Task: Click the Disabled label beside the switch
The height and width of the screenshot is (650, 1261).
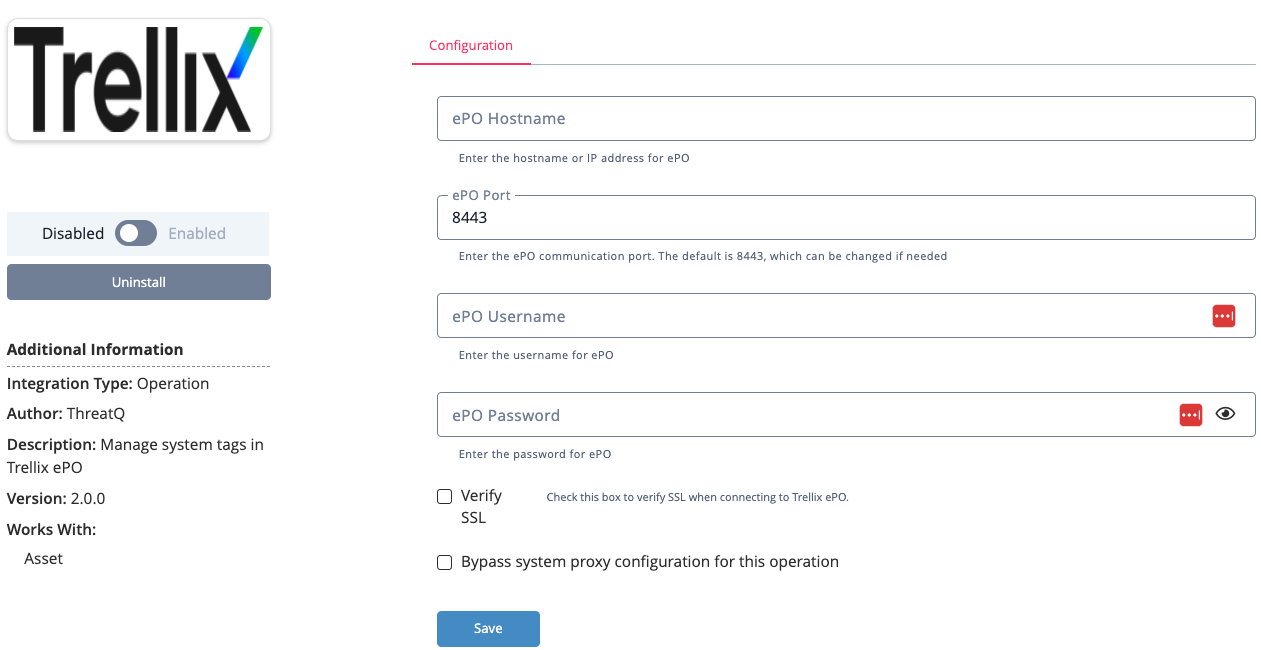Action: coord(73,233)
